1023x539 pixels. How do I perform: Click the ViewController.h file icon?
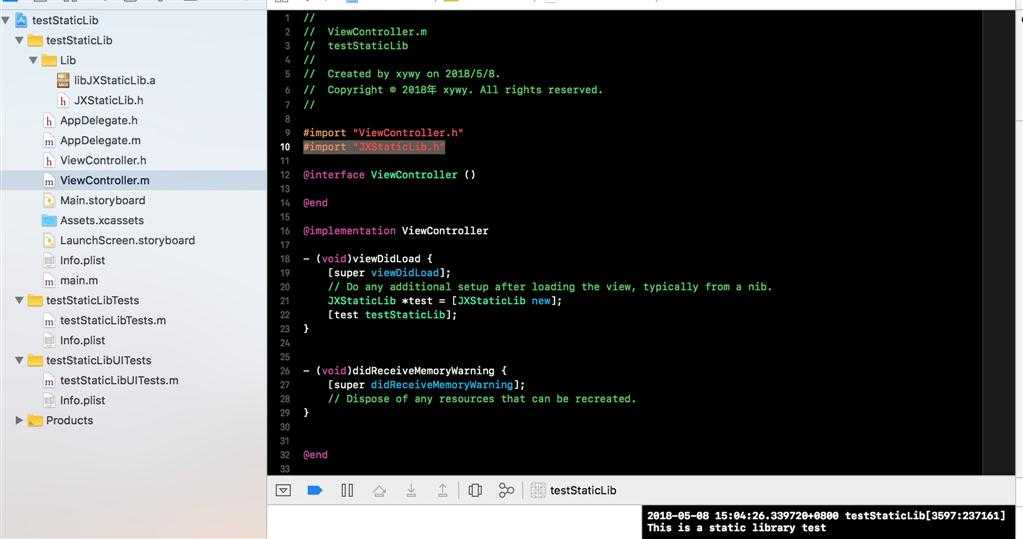coord(48,161)
